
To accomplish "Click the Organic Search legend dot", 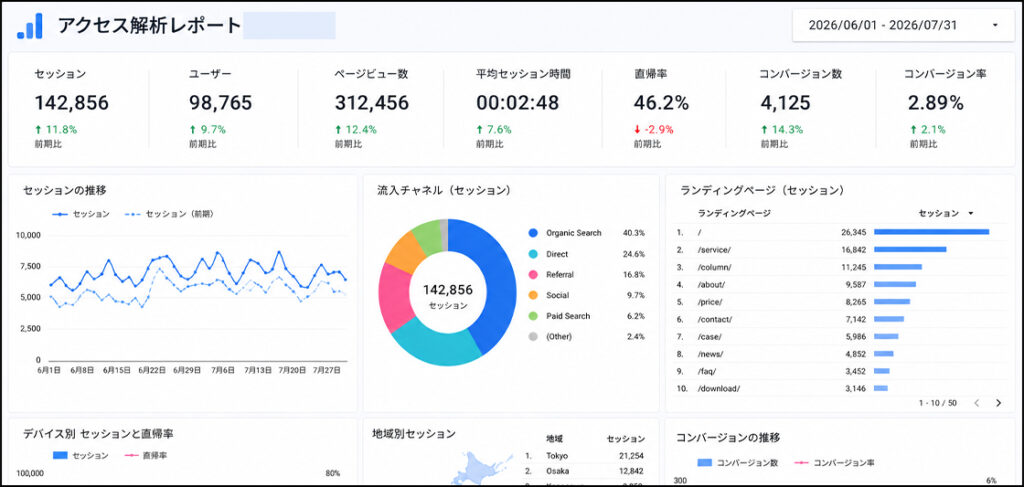I will tap(533, 233).
